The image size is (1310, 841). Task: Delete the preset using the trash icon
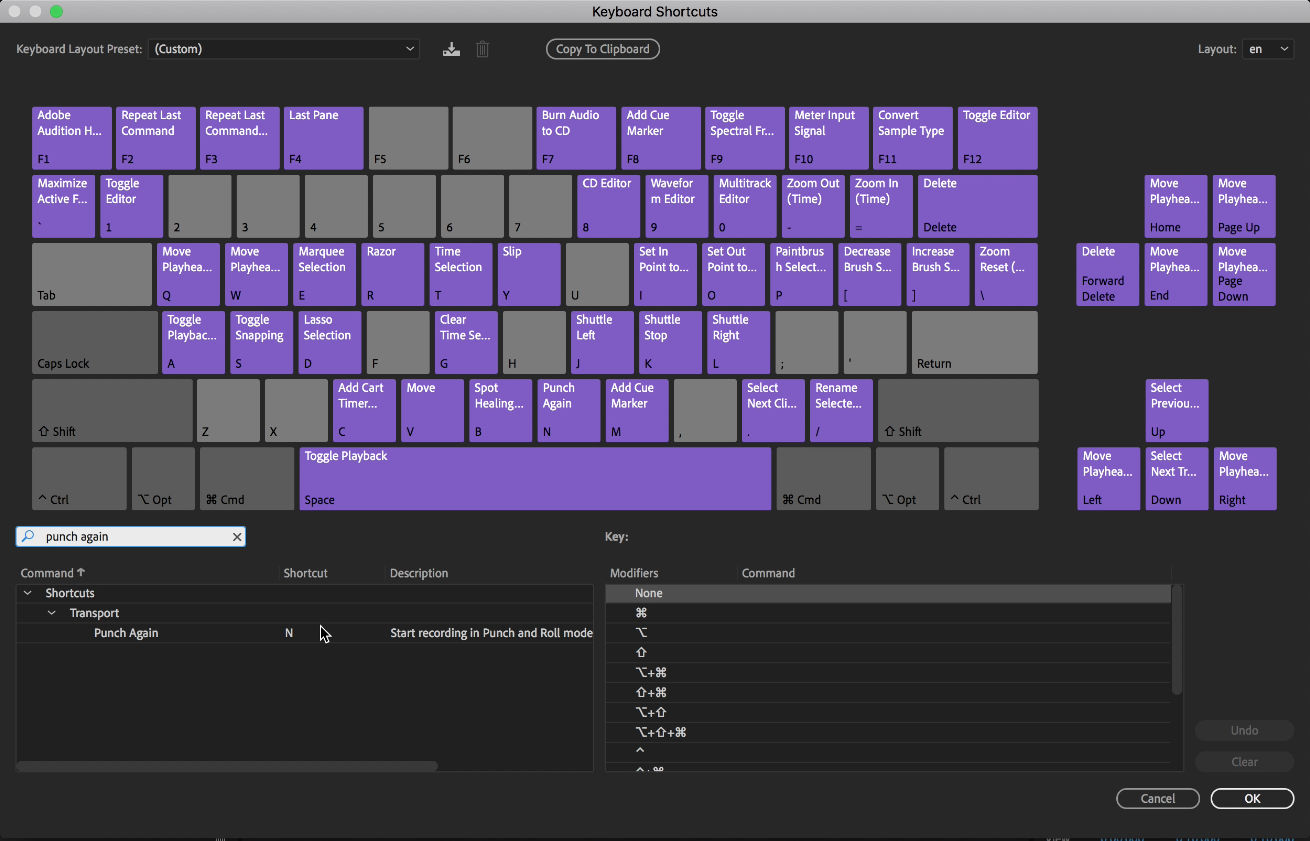[482, 48]
